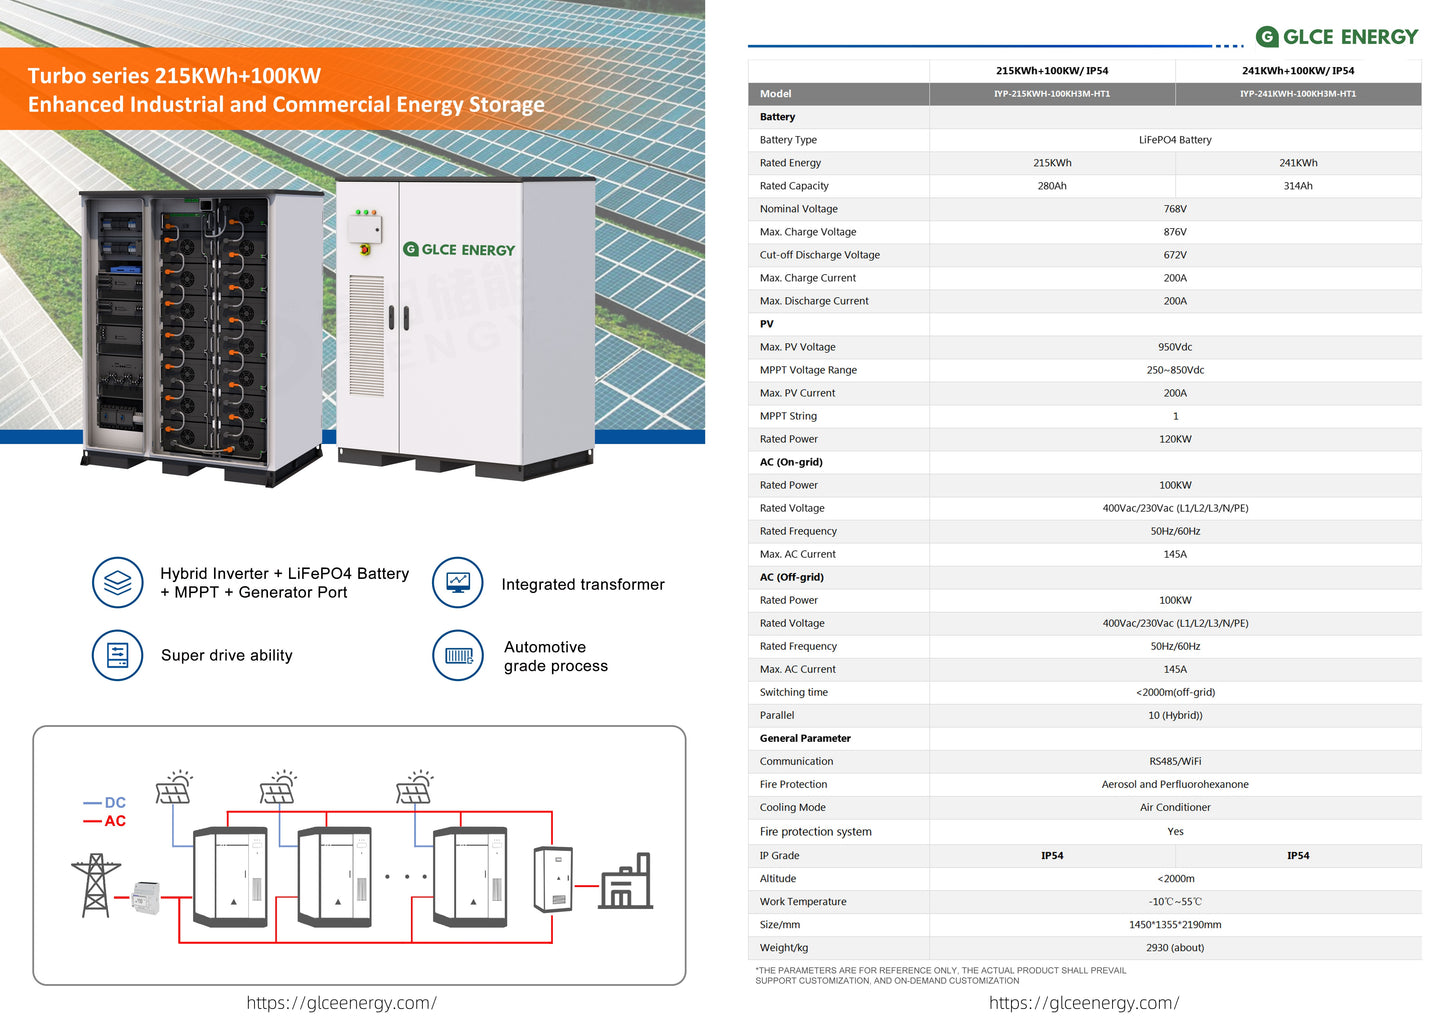Click the Automotive grade process barcode icon
Viewport: 1445px width, 1022px height.
click(457, 656)
